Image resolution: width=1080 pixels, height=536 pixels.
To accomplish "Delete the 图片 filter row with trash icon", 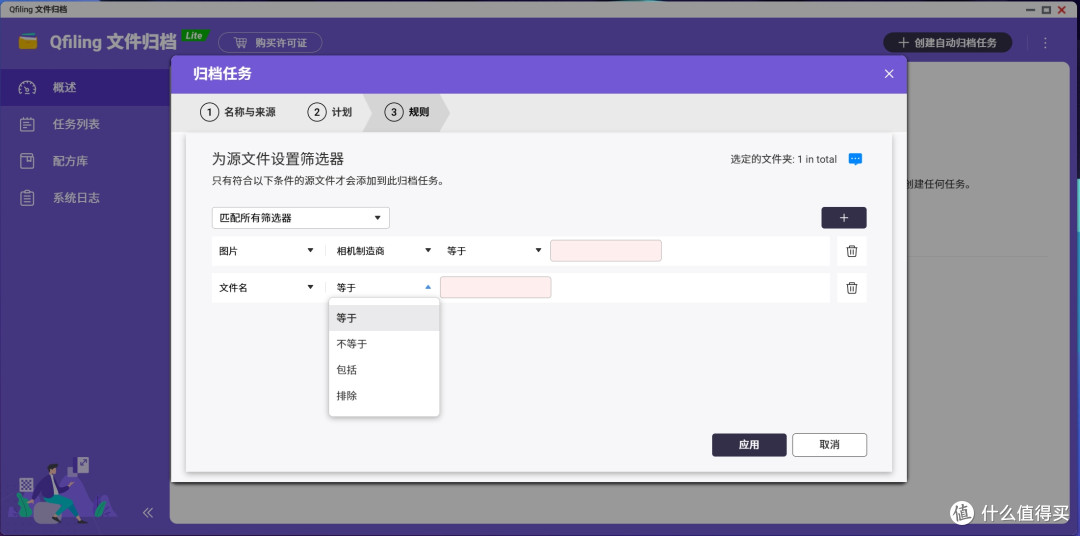I will [851, 251].
